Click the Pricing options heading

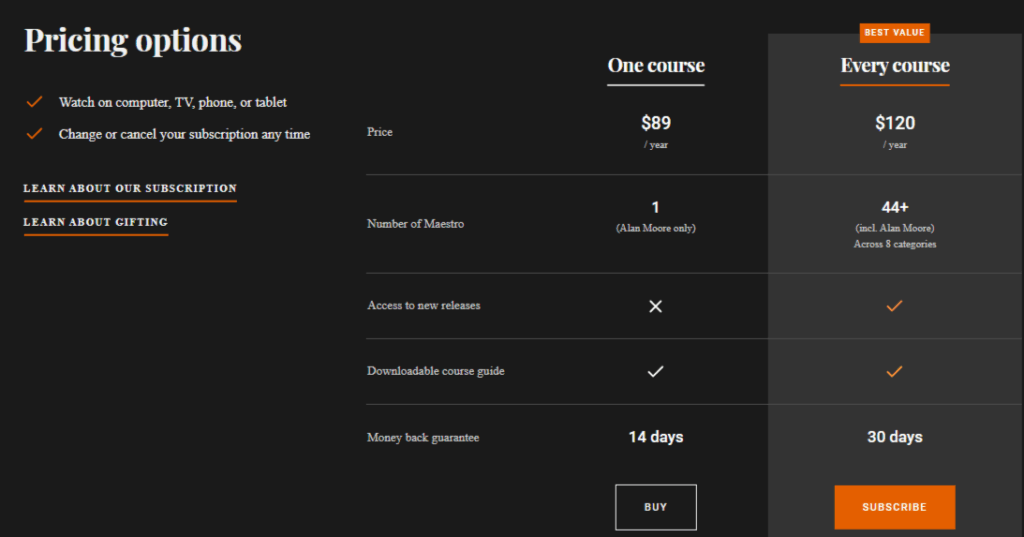coord(133,40)
